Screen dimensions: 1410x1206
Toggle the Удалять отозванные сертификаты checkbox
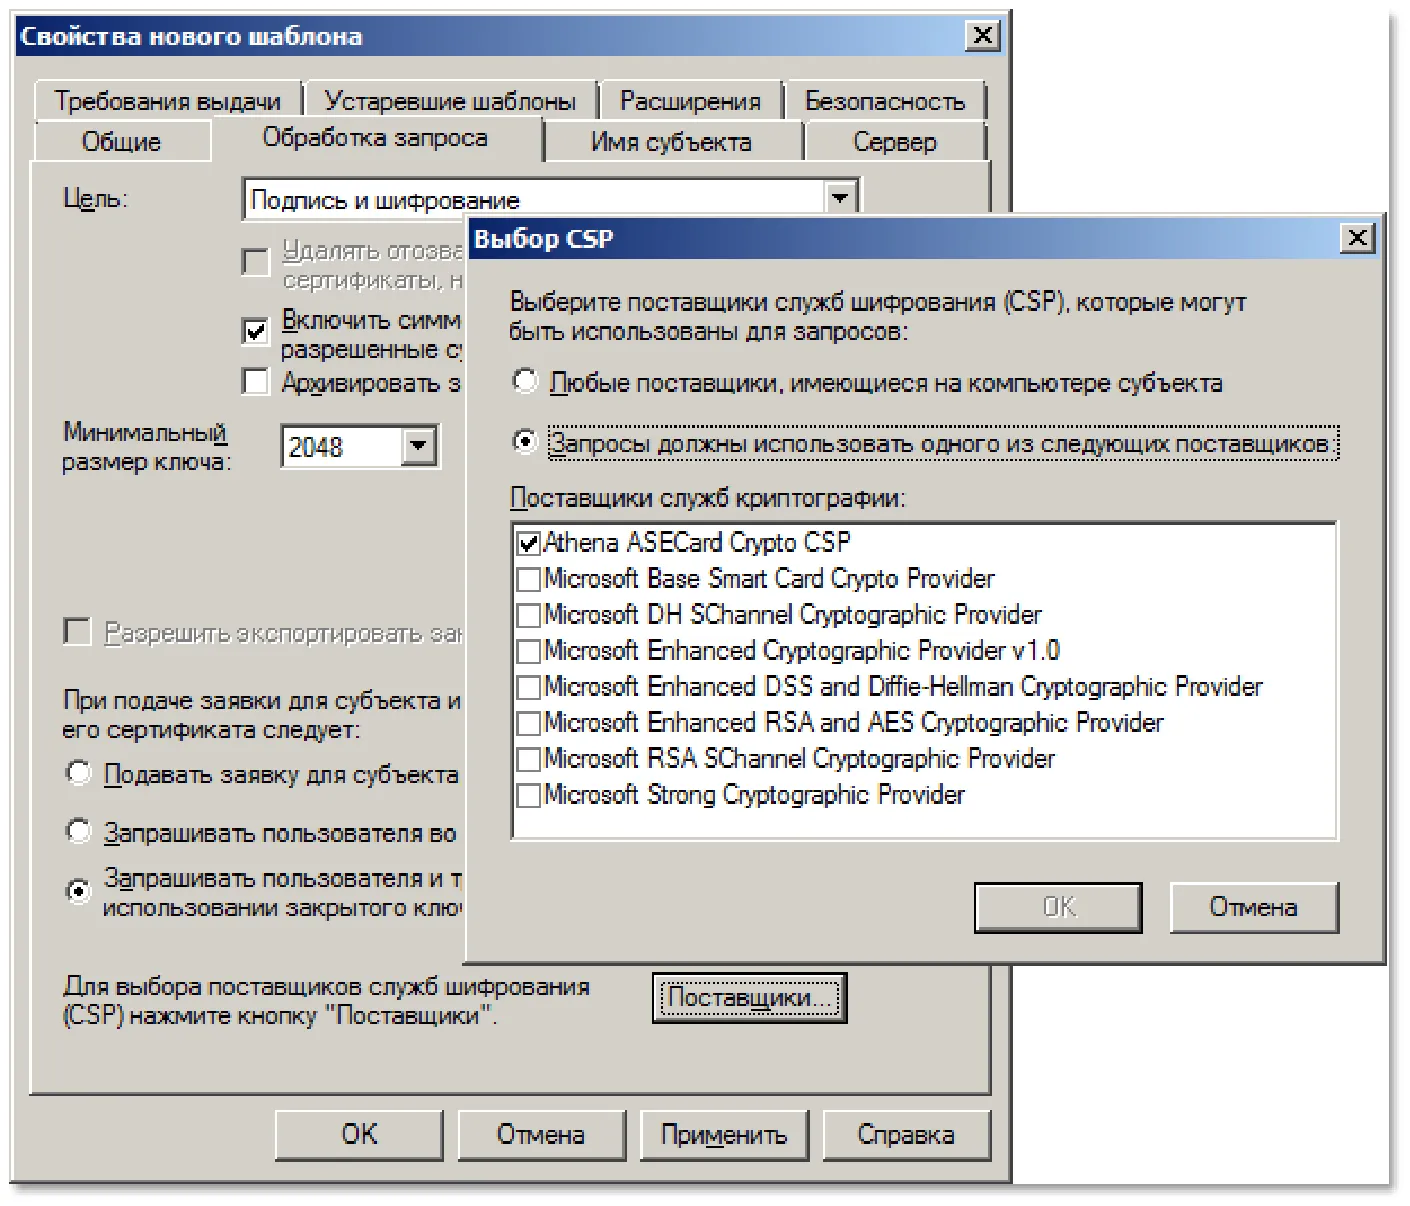[256, 262]
